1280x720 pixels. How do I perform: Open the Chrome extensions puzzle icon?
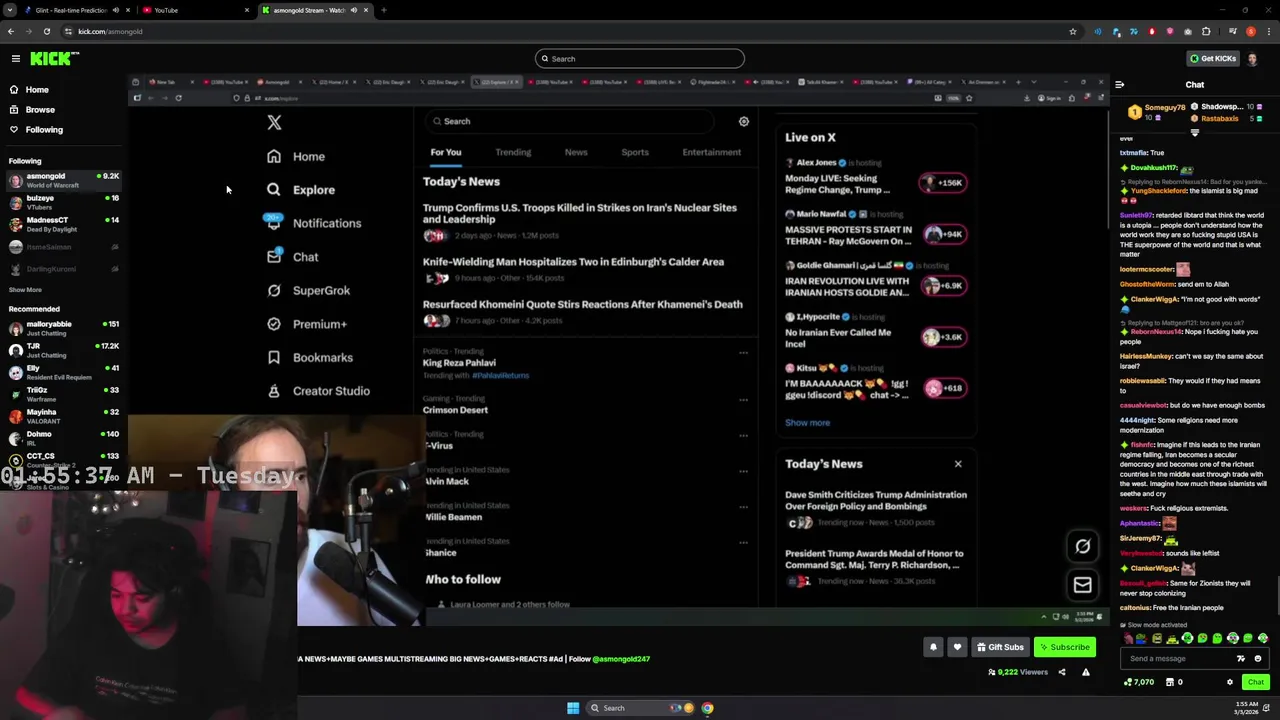[1206, 31]
